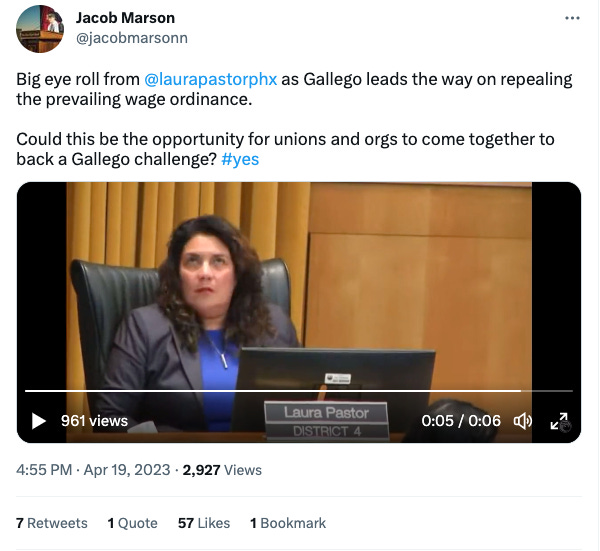Screen dimensions: 600x551
Task: Seek along the video progress bar
Action: pyautogui.click(x=299, y=391)
